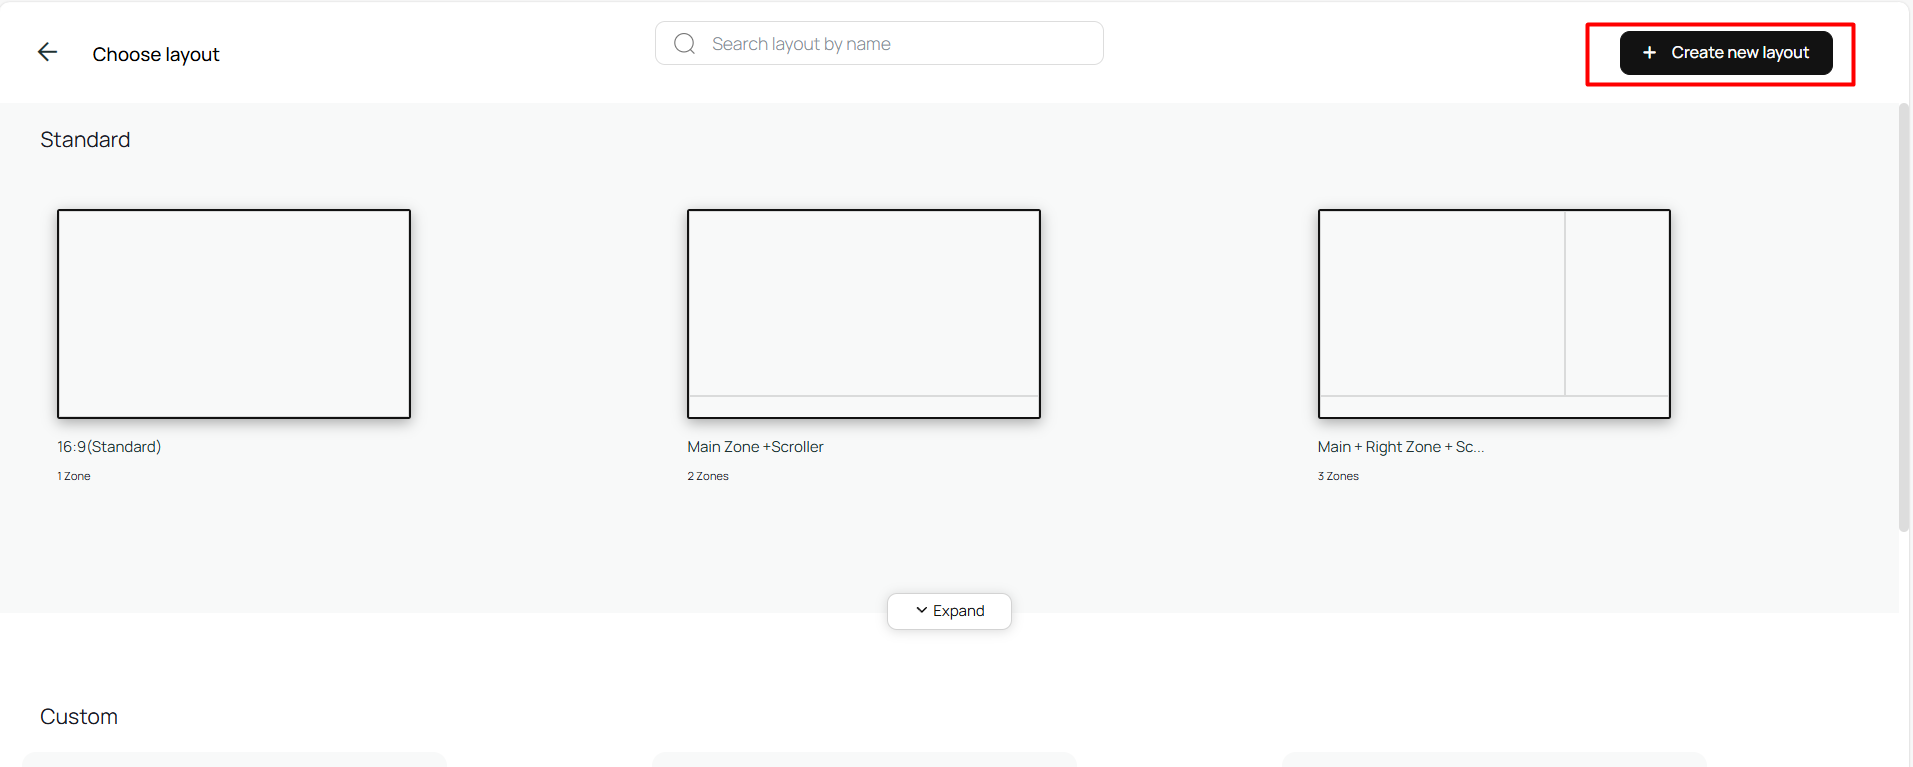Click the back arrow icon
The image size is (1913, 767).
47,52
